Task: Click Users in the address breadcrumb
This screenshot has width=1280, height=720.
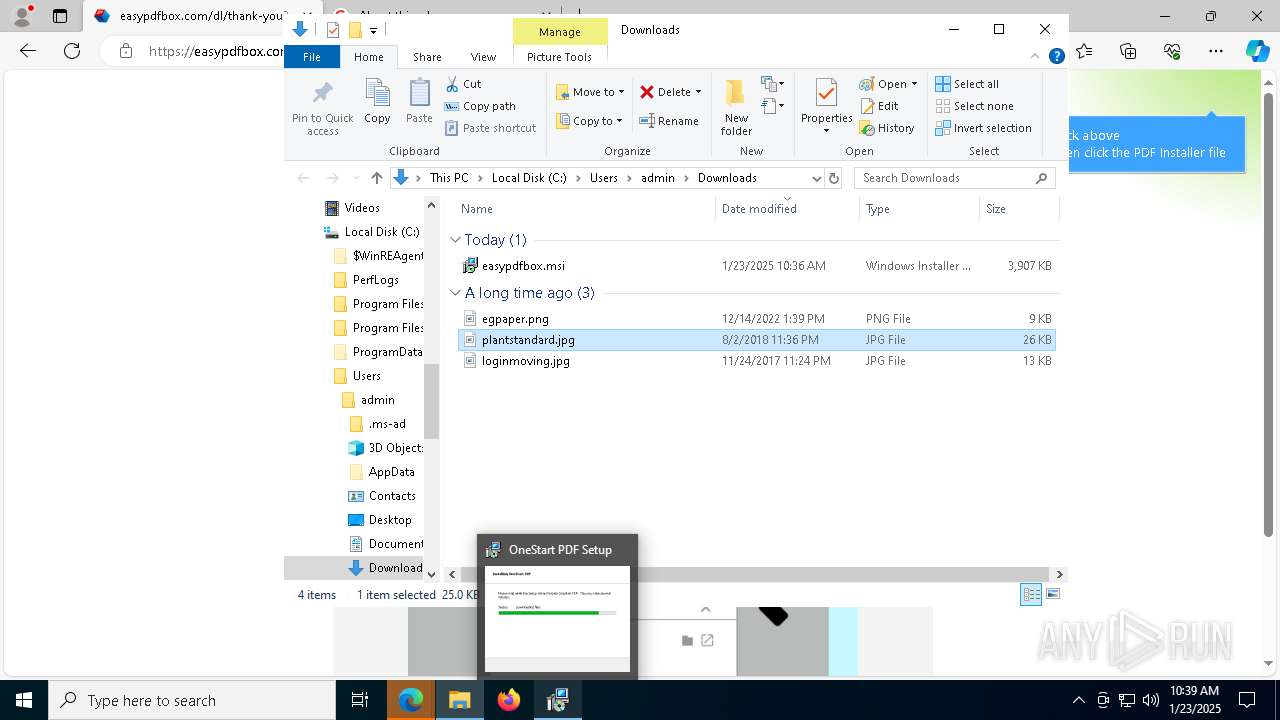Action: 604,178
